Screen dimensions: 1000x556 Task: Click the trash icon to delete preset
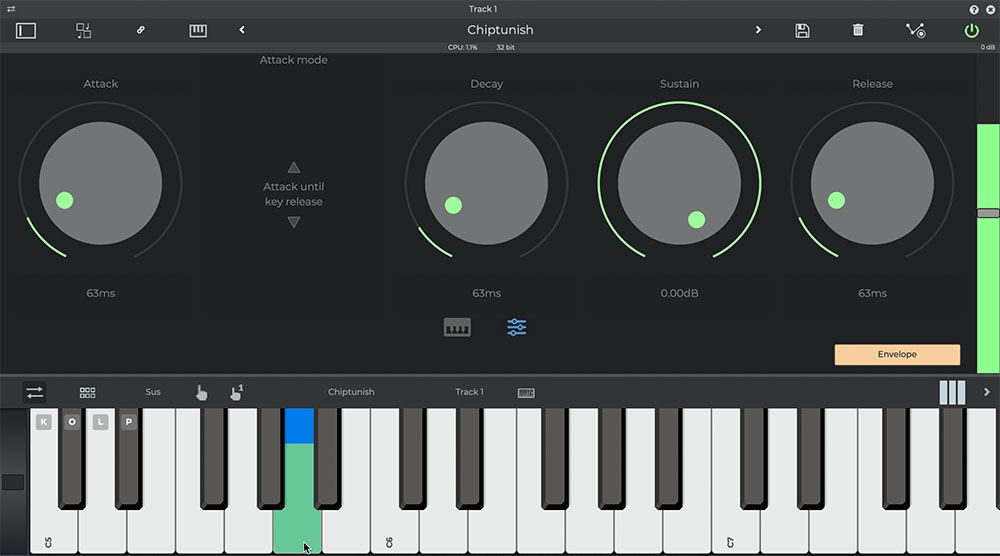[x=858, y=30]
